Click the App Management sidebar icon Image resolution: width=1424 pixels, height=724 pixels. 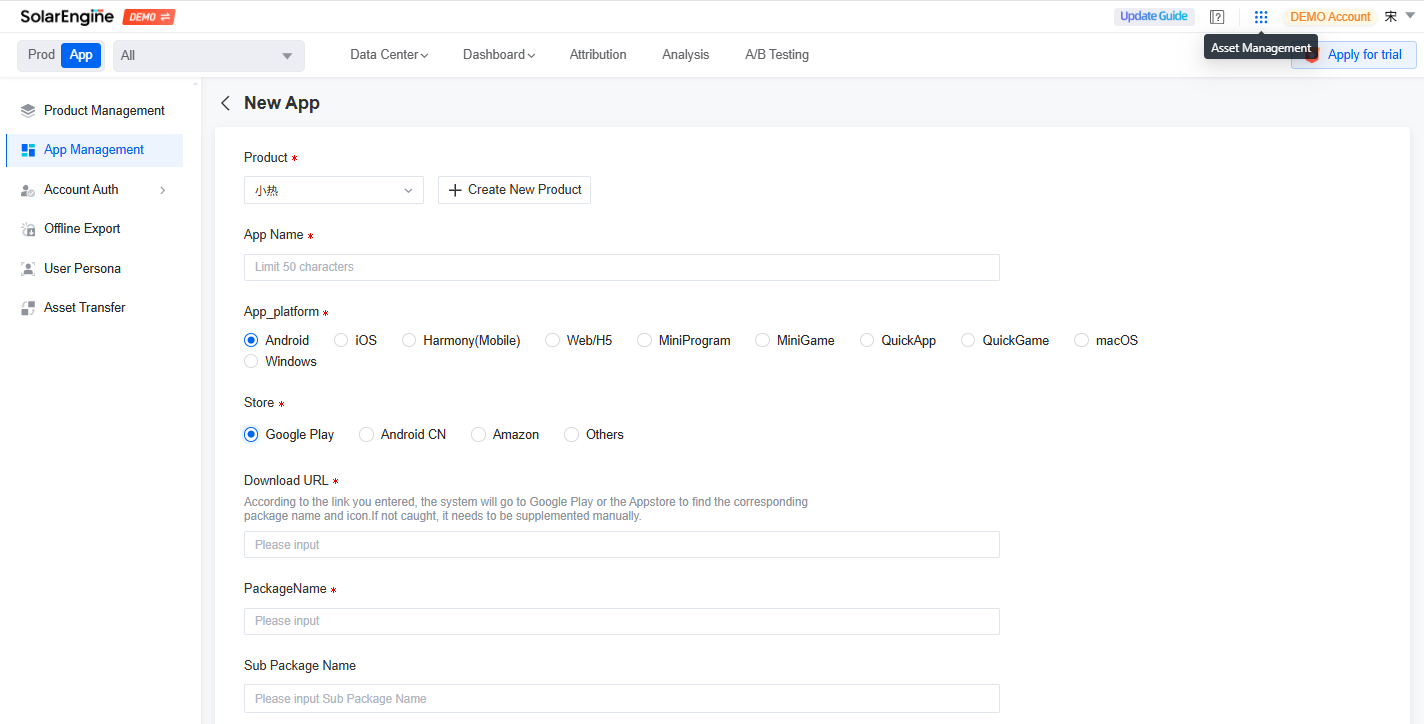[27, 149]
